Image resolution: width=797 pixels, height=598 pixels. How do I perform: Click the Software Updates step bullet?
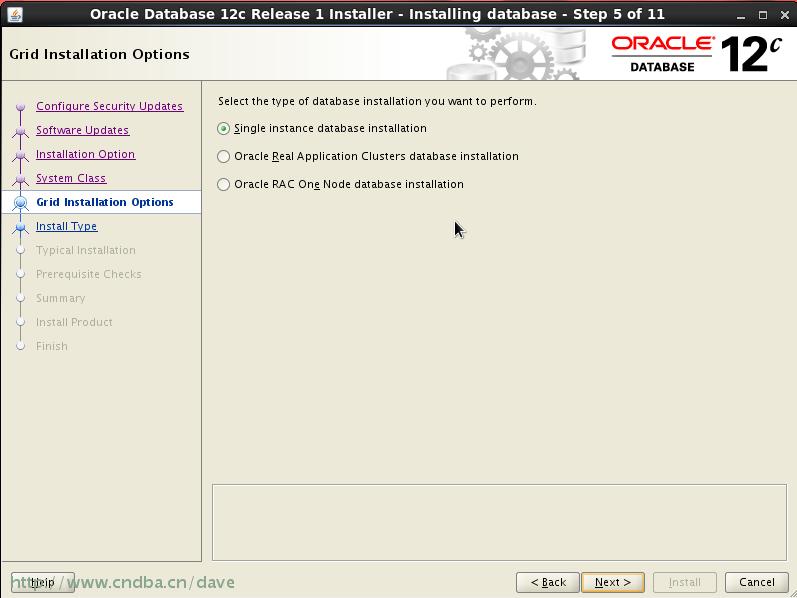point(20,131)
